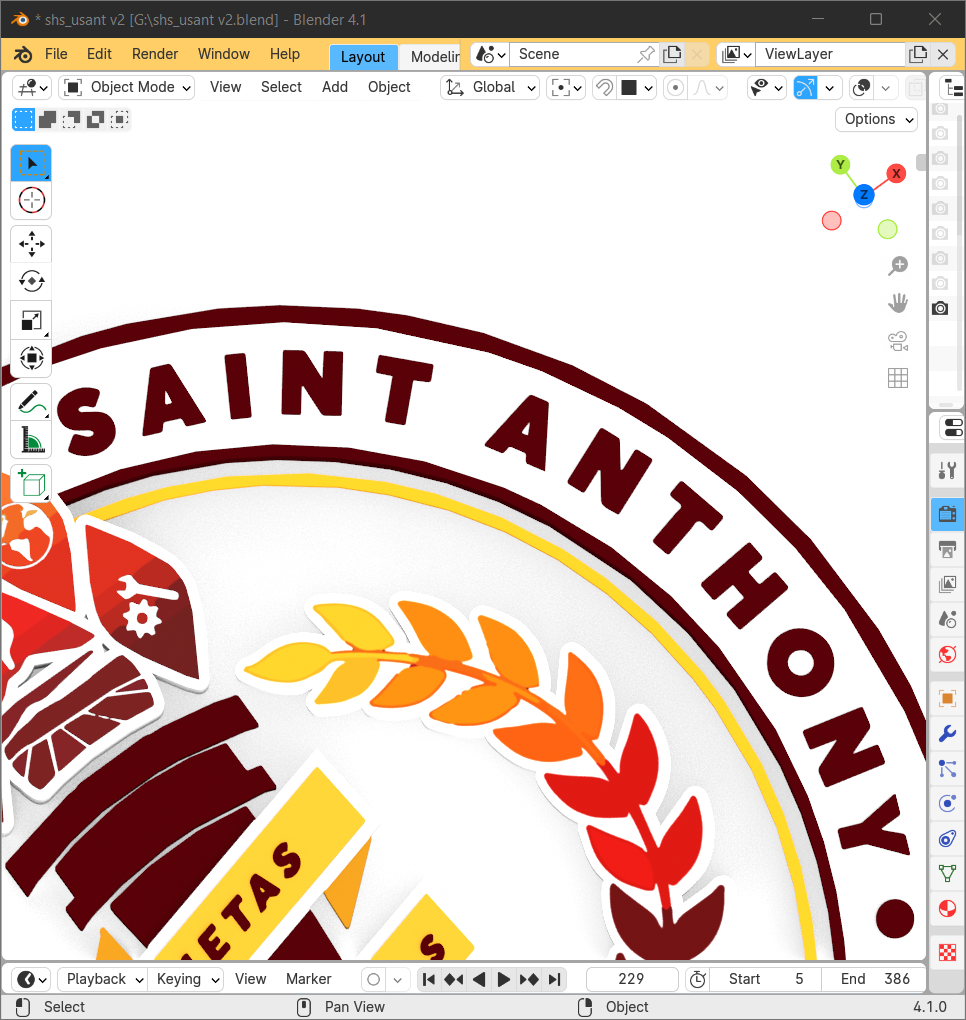Viewport: 966px width, 1020px height.
Task: Open Output properties tab
Action: pos(947,550)
